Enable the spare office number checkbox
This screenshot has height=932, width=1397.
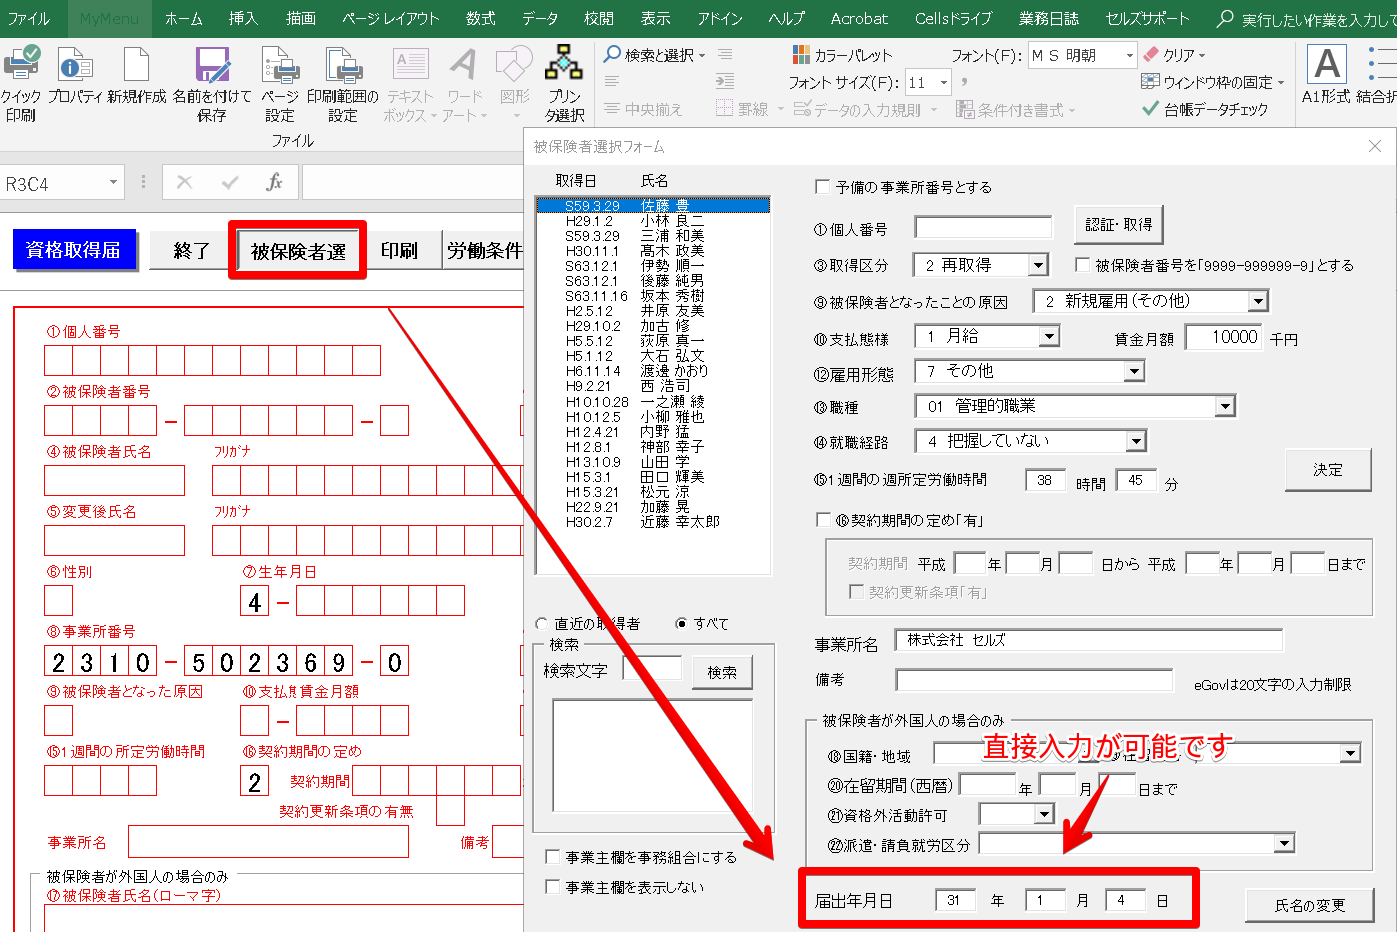823,187
